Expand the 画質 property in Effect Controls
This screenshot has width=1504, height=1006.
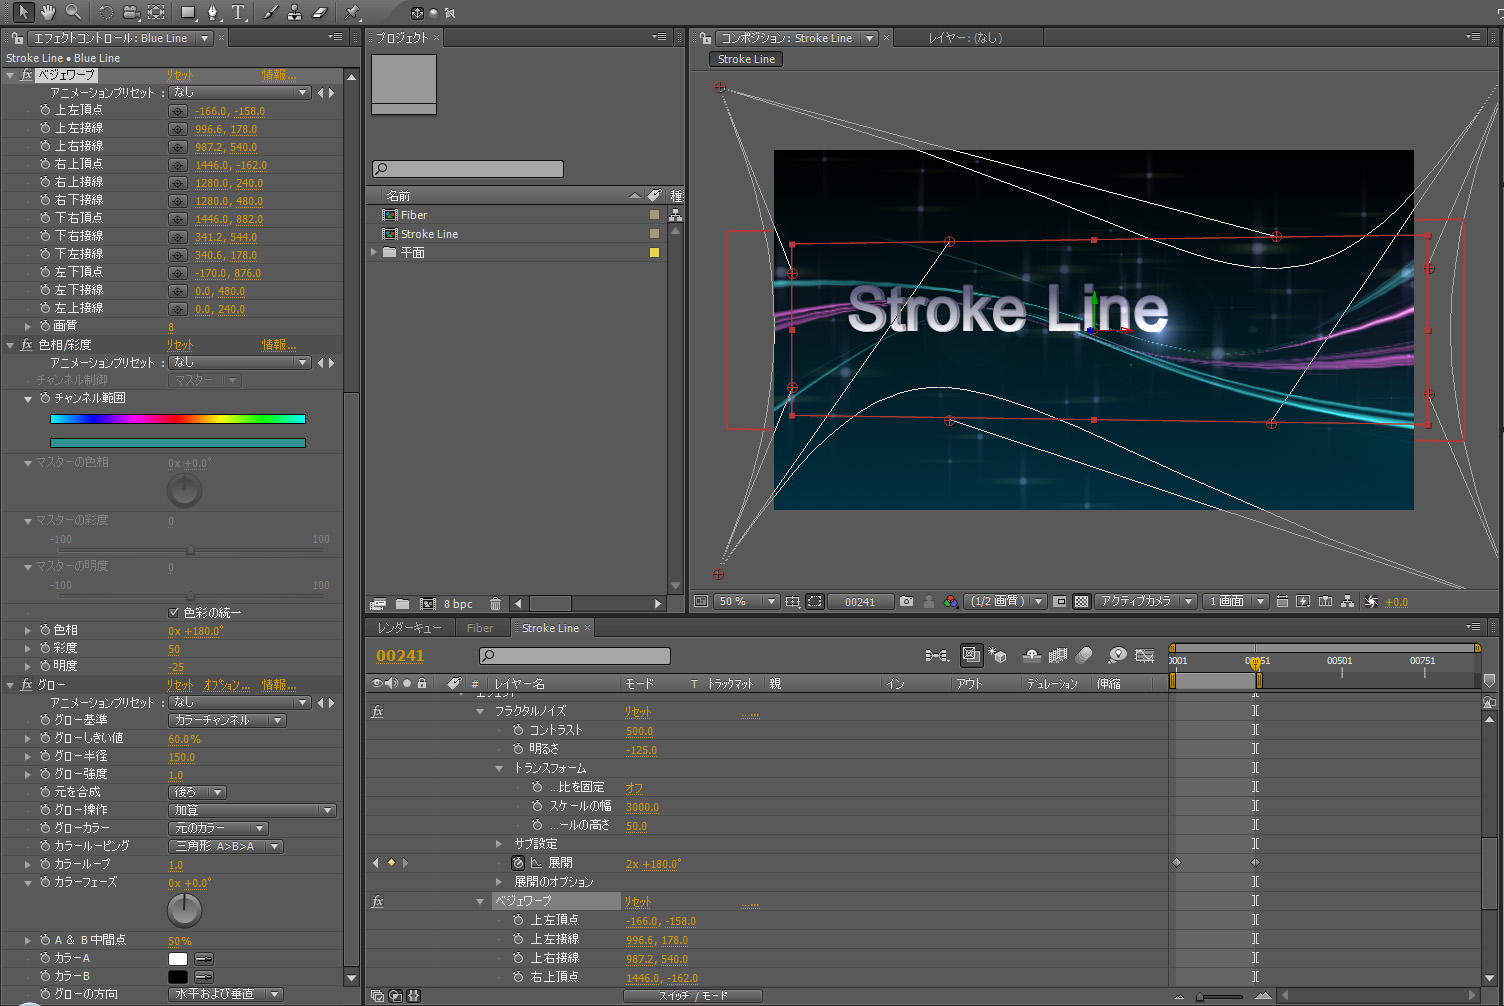(28, 326)
